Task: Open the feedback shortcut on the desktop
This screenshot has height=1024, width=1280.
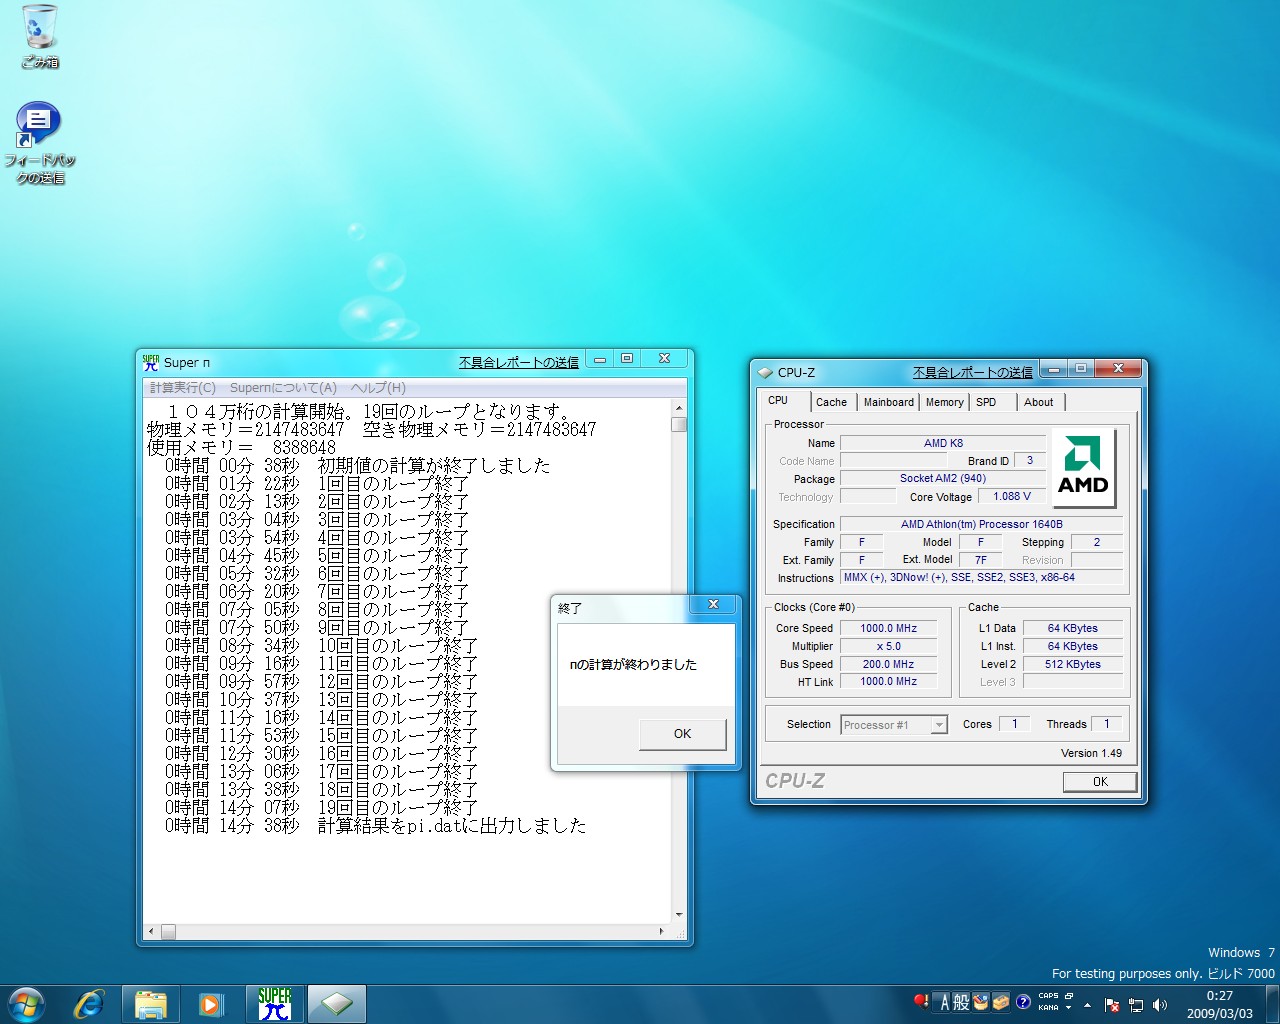Action: [x=40, y=143]
